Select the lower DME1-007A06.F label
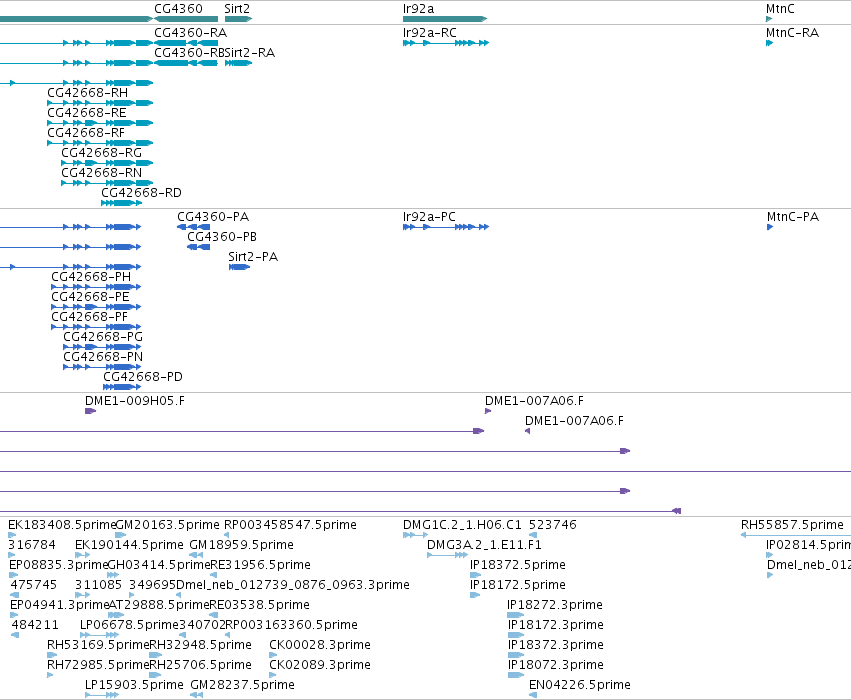 tap(574, 421)
